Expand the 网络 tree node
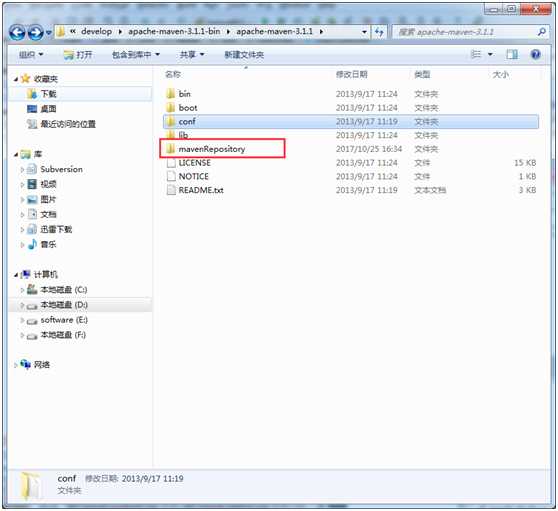558x511 pixels. click(16, 365)
